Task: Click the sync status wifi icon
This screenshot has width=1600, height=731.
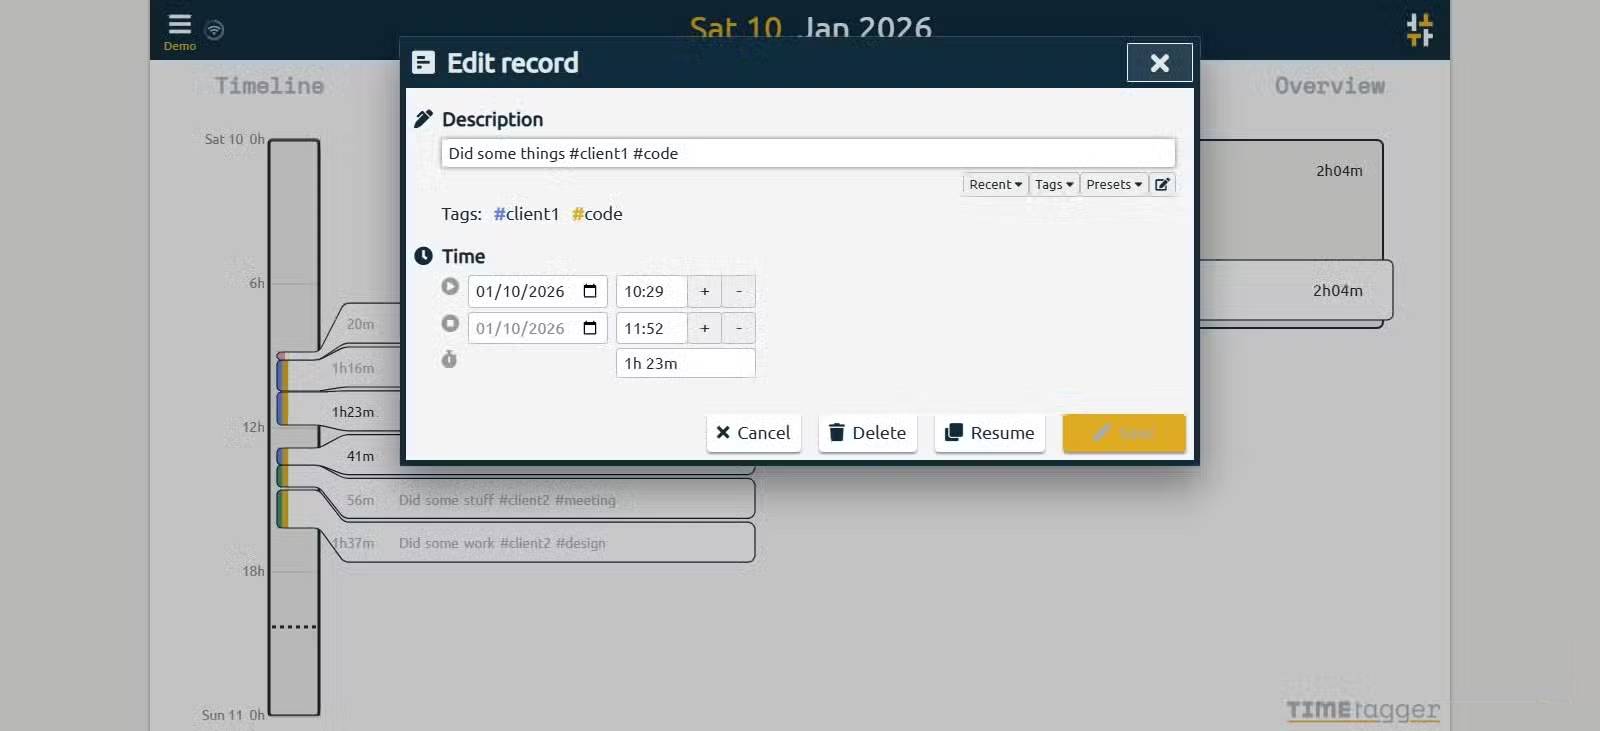Action: (214, 30)
